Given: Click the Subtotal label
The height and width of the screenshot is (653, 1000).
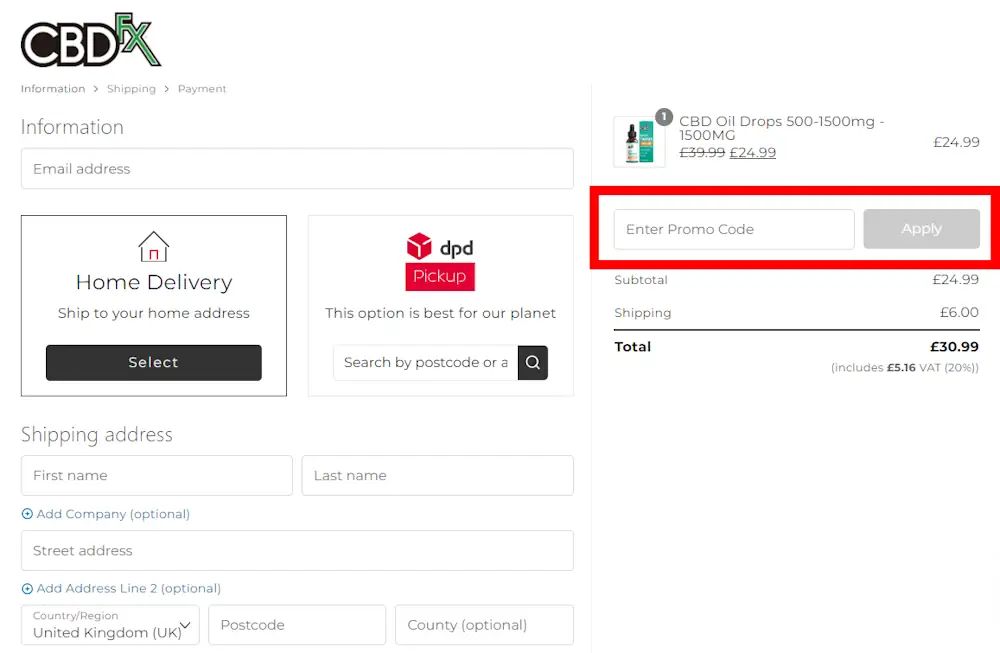Looking at the screenshot, I should 641,280.
